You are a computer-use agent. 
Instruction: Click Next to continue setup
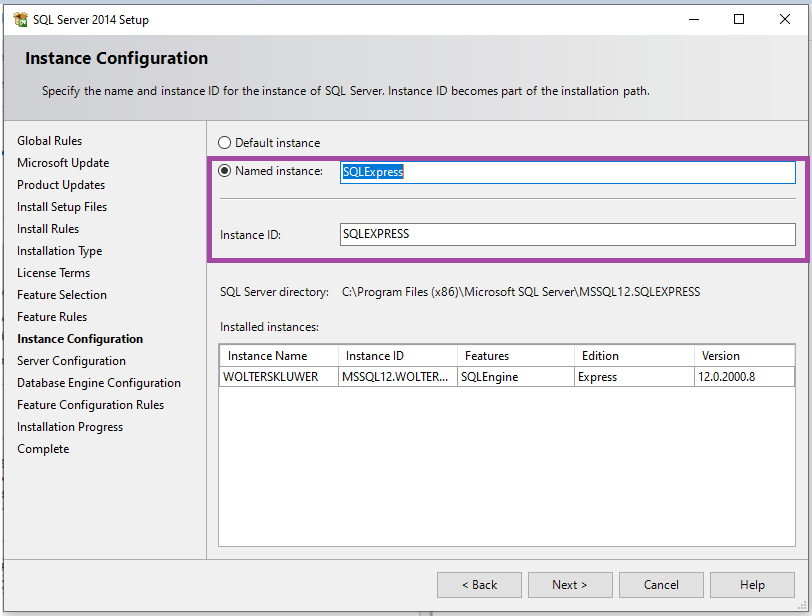pyautogui.click(x=570, y=585)
